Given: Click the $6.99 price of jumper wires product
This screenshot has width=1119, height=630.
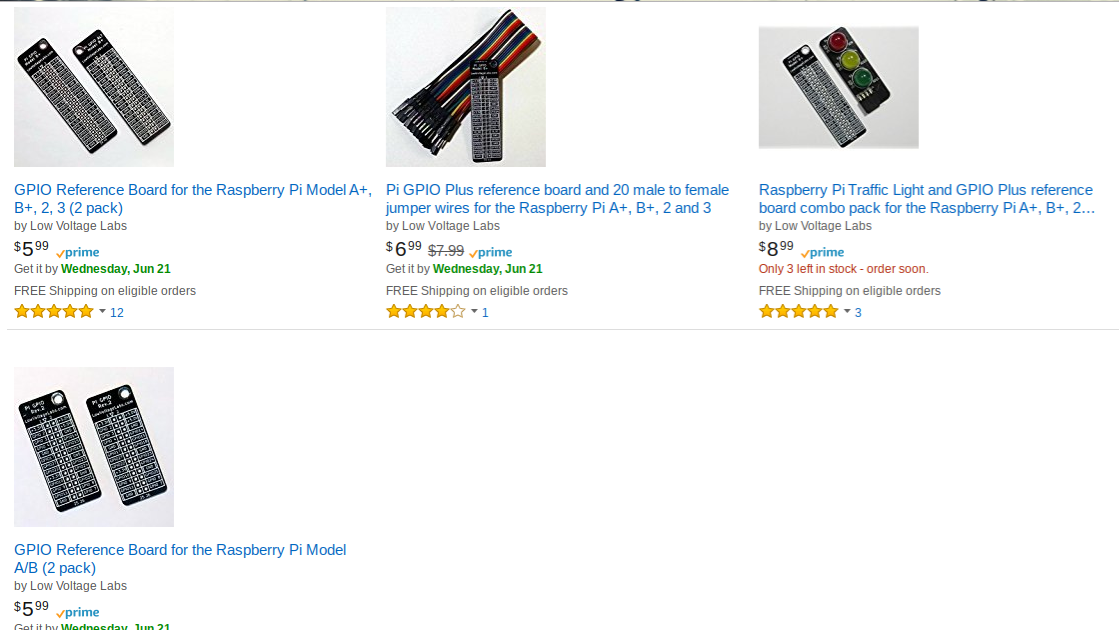Looking at the screenshot, I should pos(404,249).
